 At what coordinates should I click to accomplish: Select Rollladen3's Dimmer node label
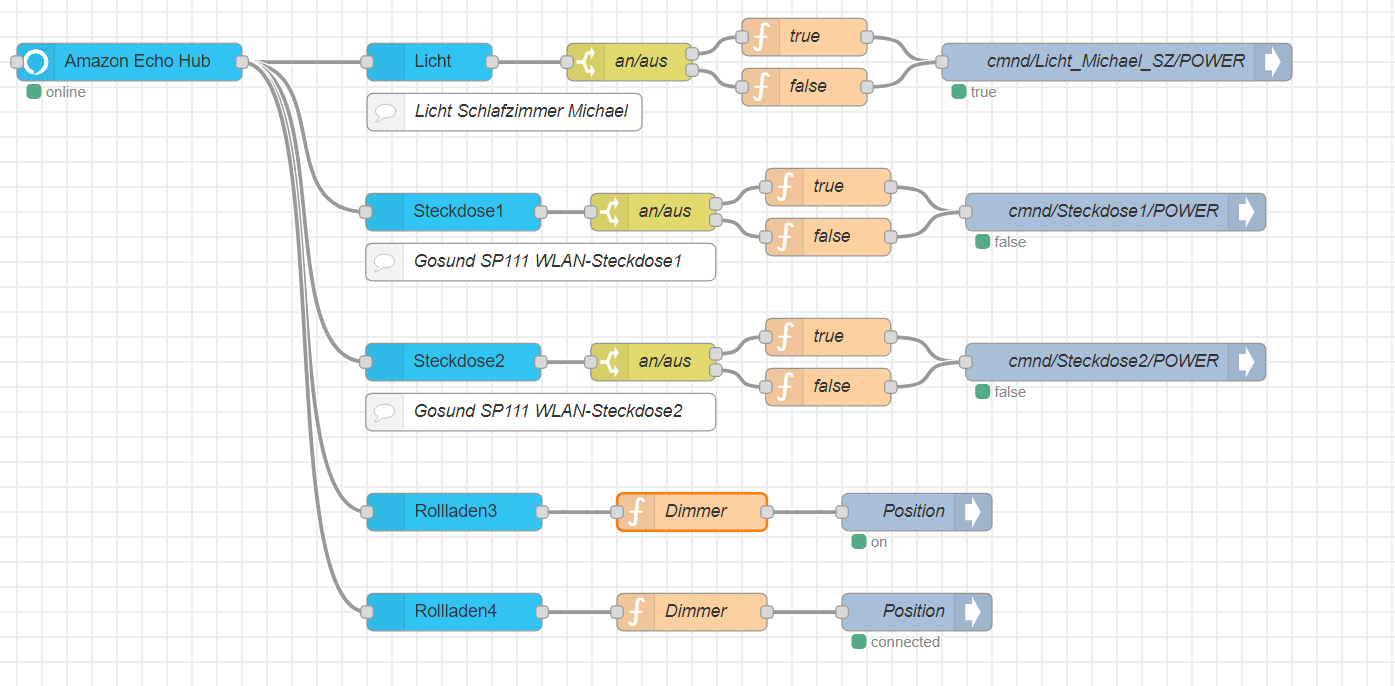pyautogui.click(x=696, y=512)
